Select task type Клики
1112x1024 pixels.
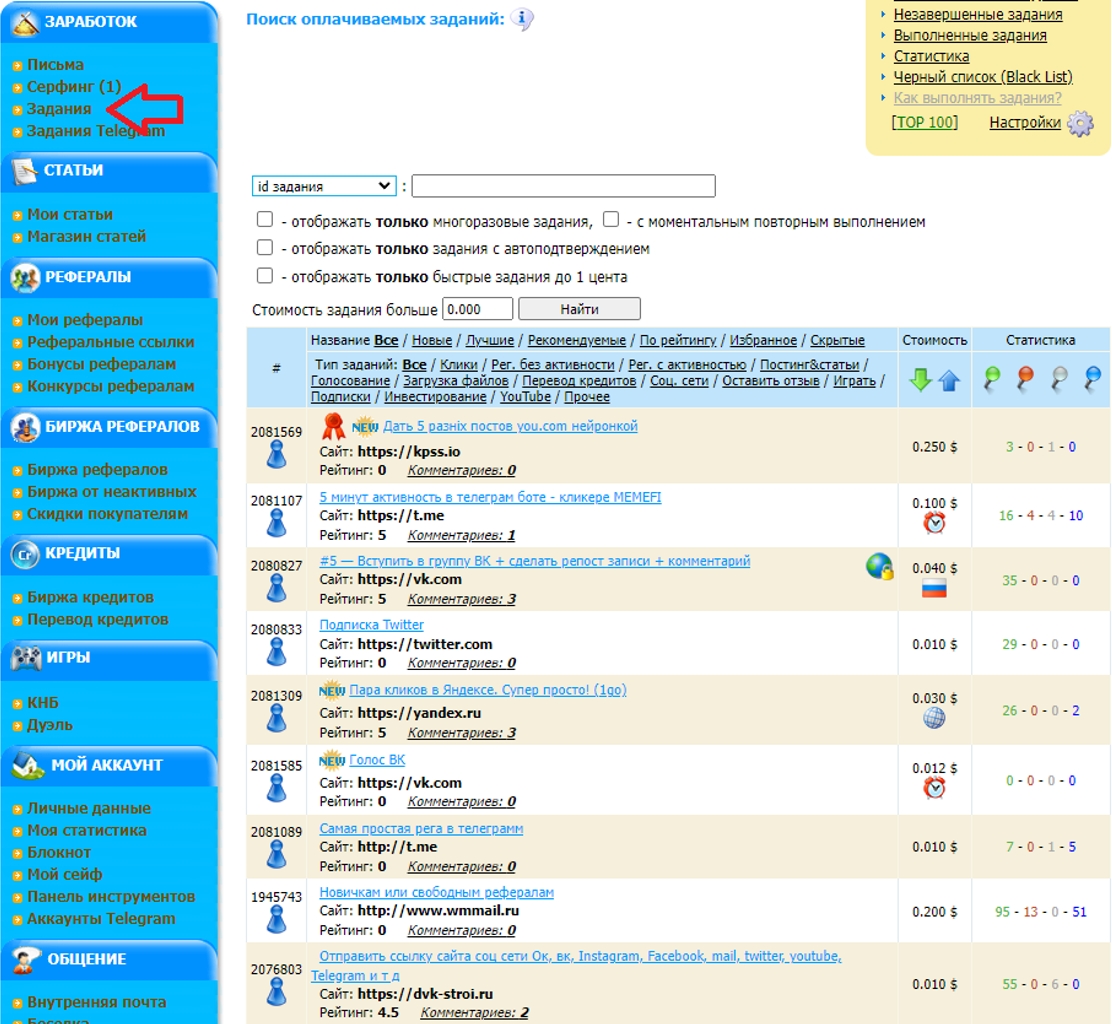pos(459,364)
